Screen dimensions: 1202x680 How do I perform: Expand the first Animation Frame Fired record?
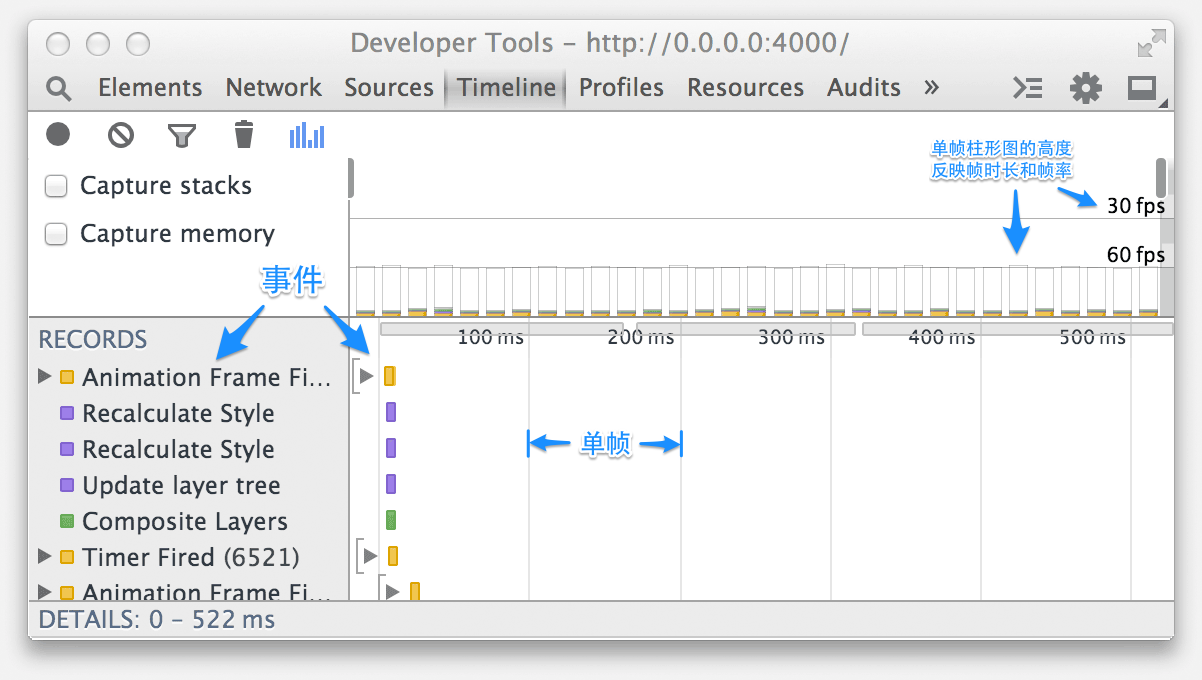(x=44, y=377)
